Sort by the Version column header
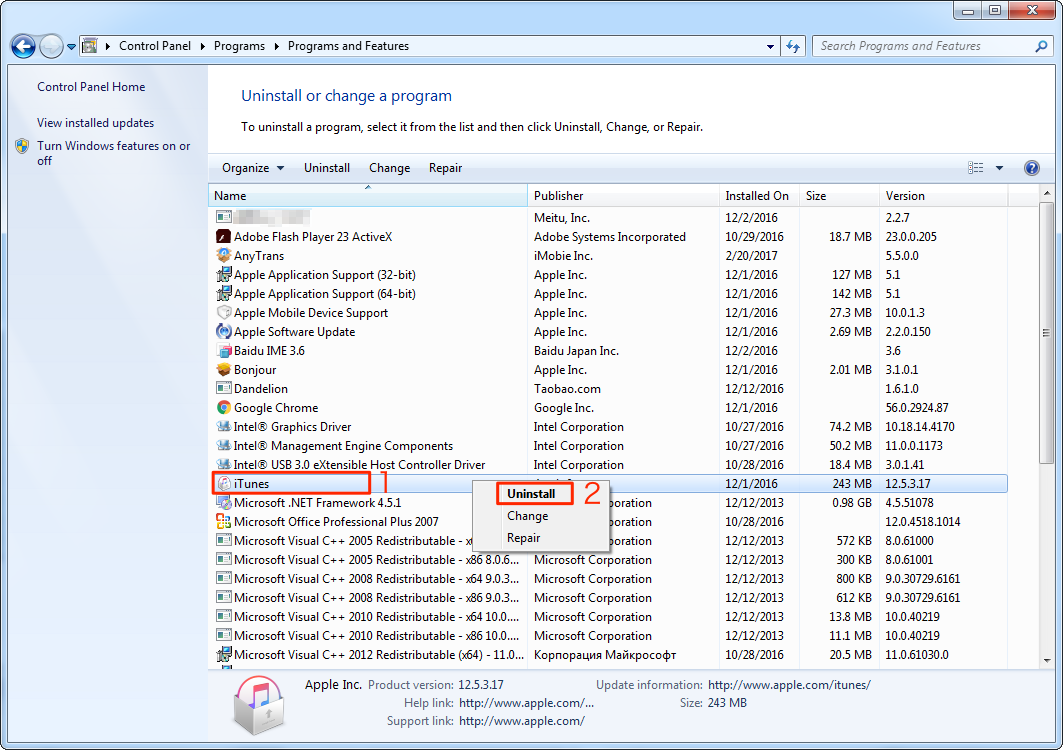 click(x=944, y=195)
